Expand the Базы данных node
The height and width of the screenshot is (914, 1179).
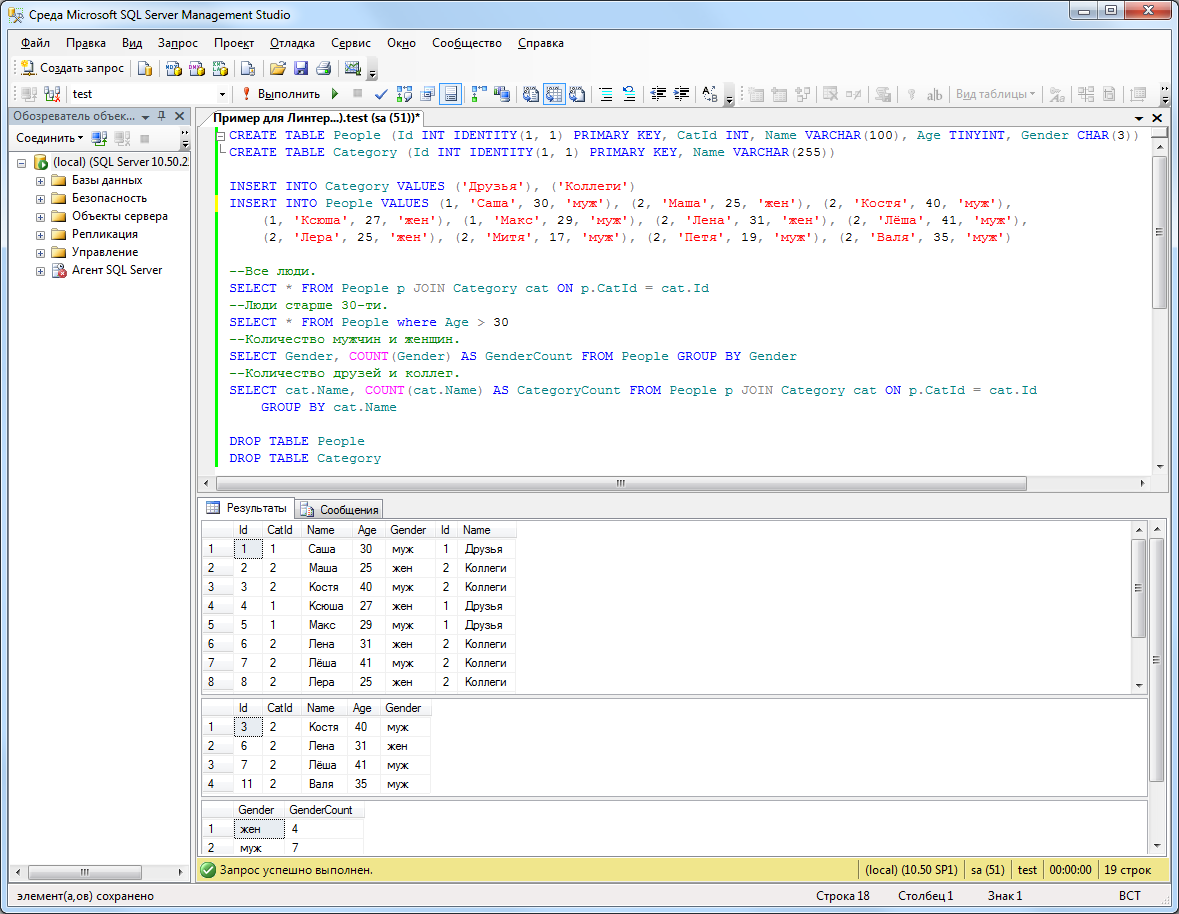pos(41,181)
